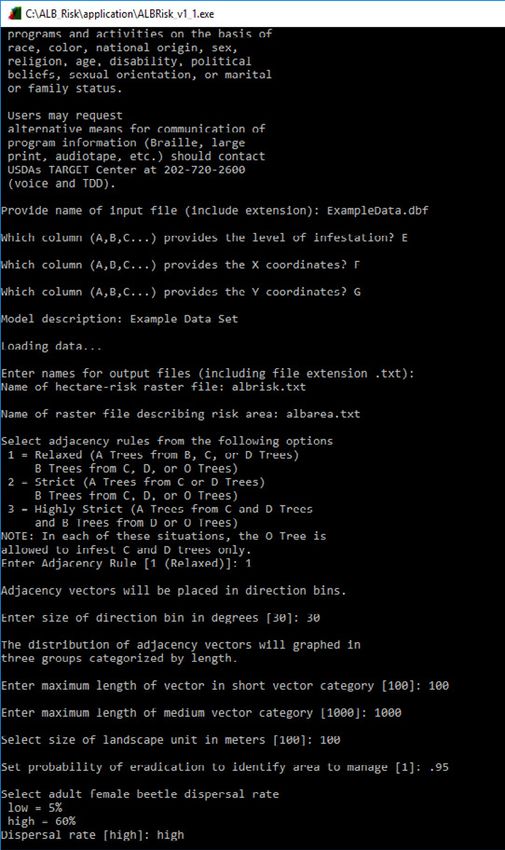505x850 pixels.
Task: Click the medium vector category value 1000
Action: click(387, 712)
